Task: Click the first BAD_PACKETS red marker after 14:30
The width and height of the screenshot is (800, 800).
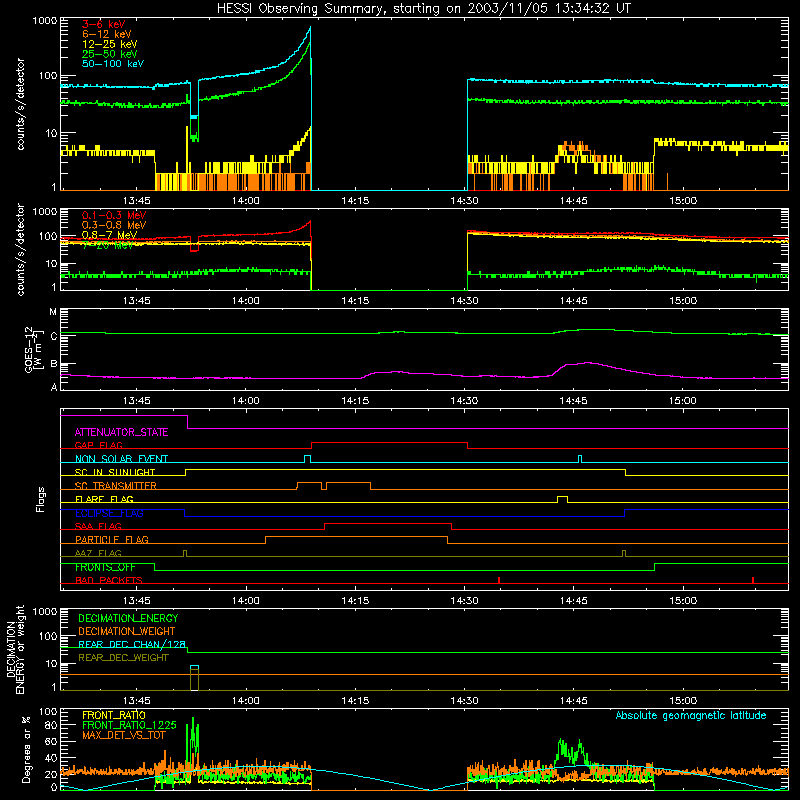Action: click(x=498, y=580)
